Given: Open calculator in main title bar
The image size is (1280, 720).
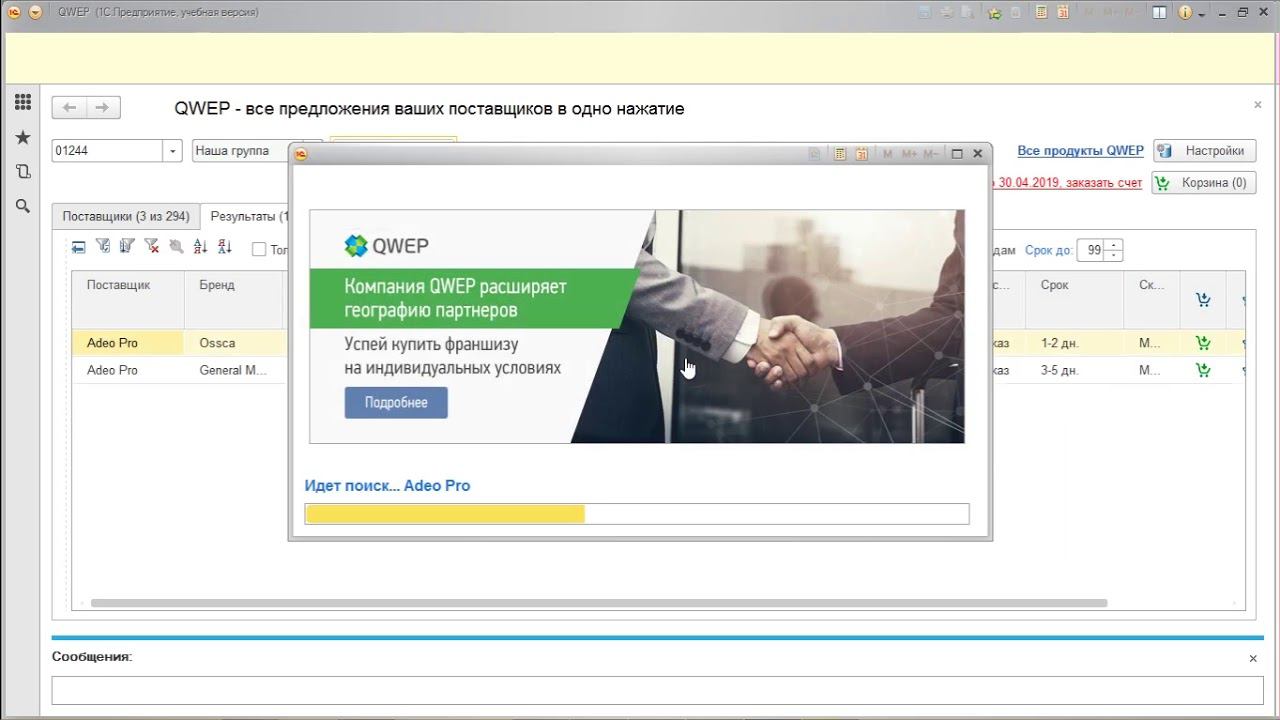Looking at the screenshot, I should (1041, 13).
